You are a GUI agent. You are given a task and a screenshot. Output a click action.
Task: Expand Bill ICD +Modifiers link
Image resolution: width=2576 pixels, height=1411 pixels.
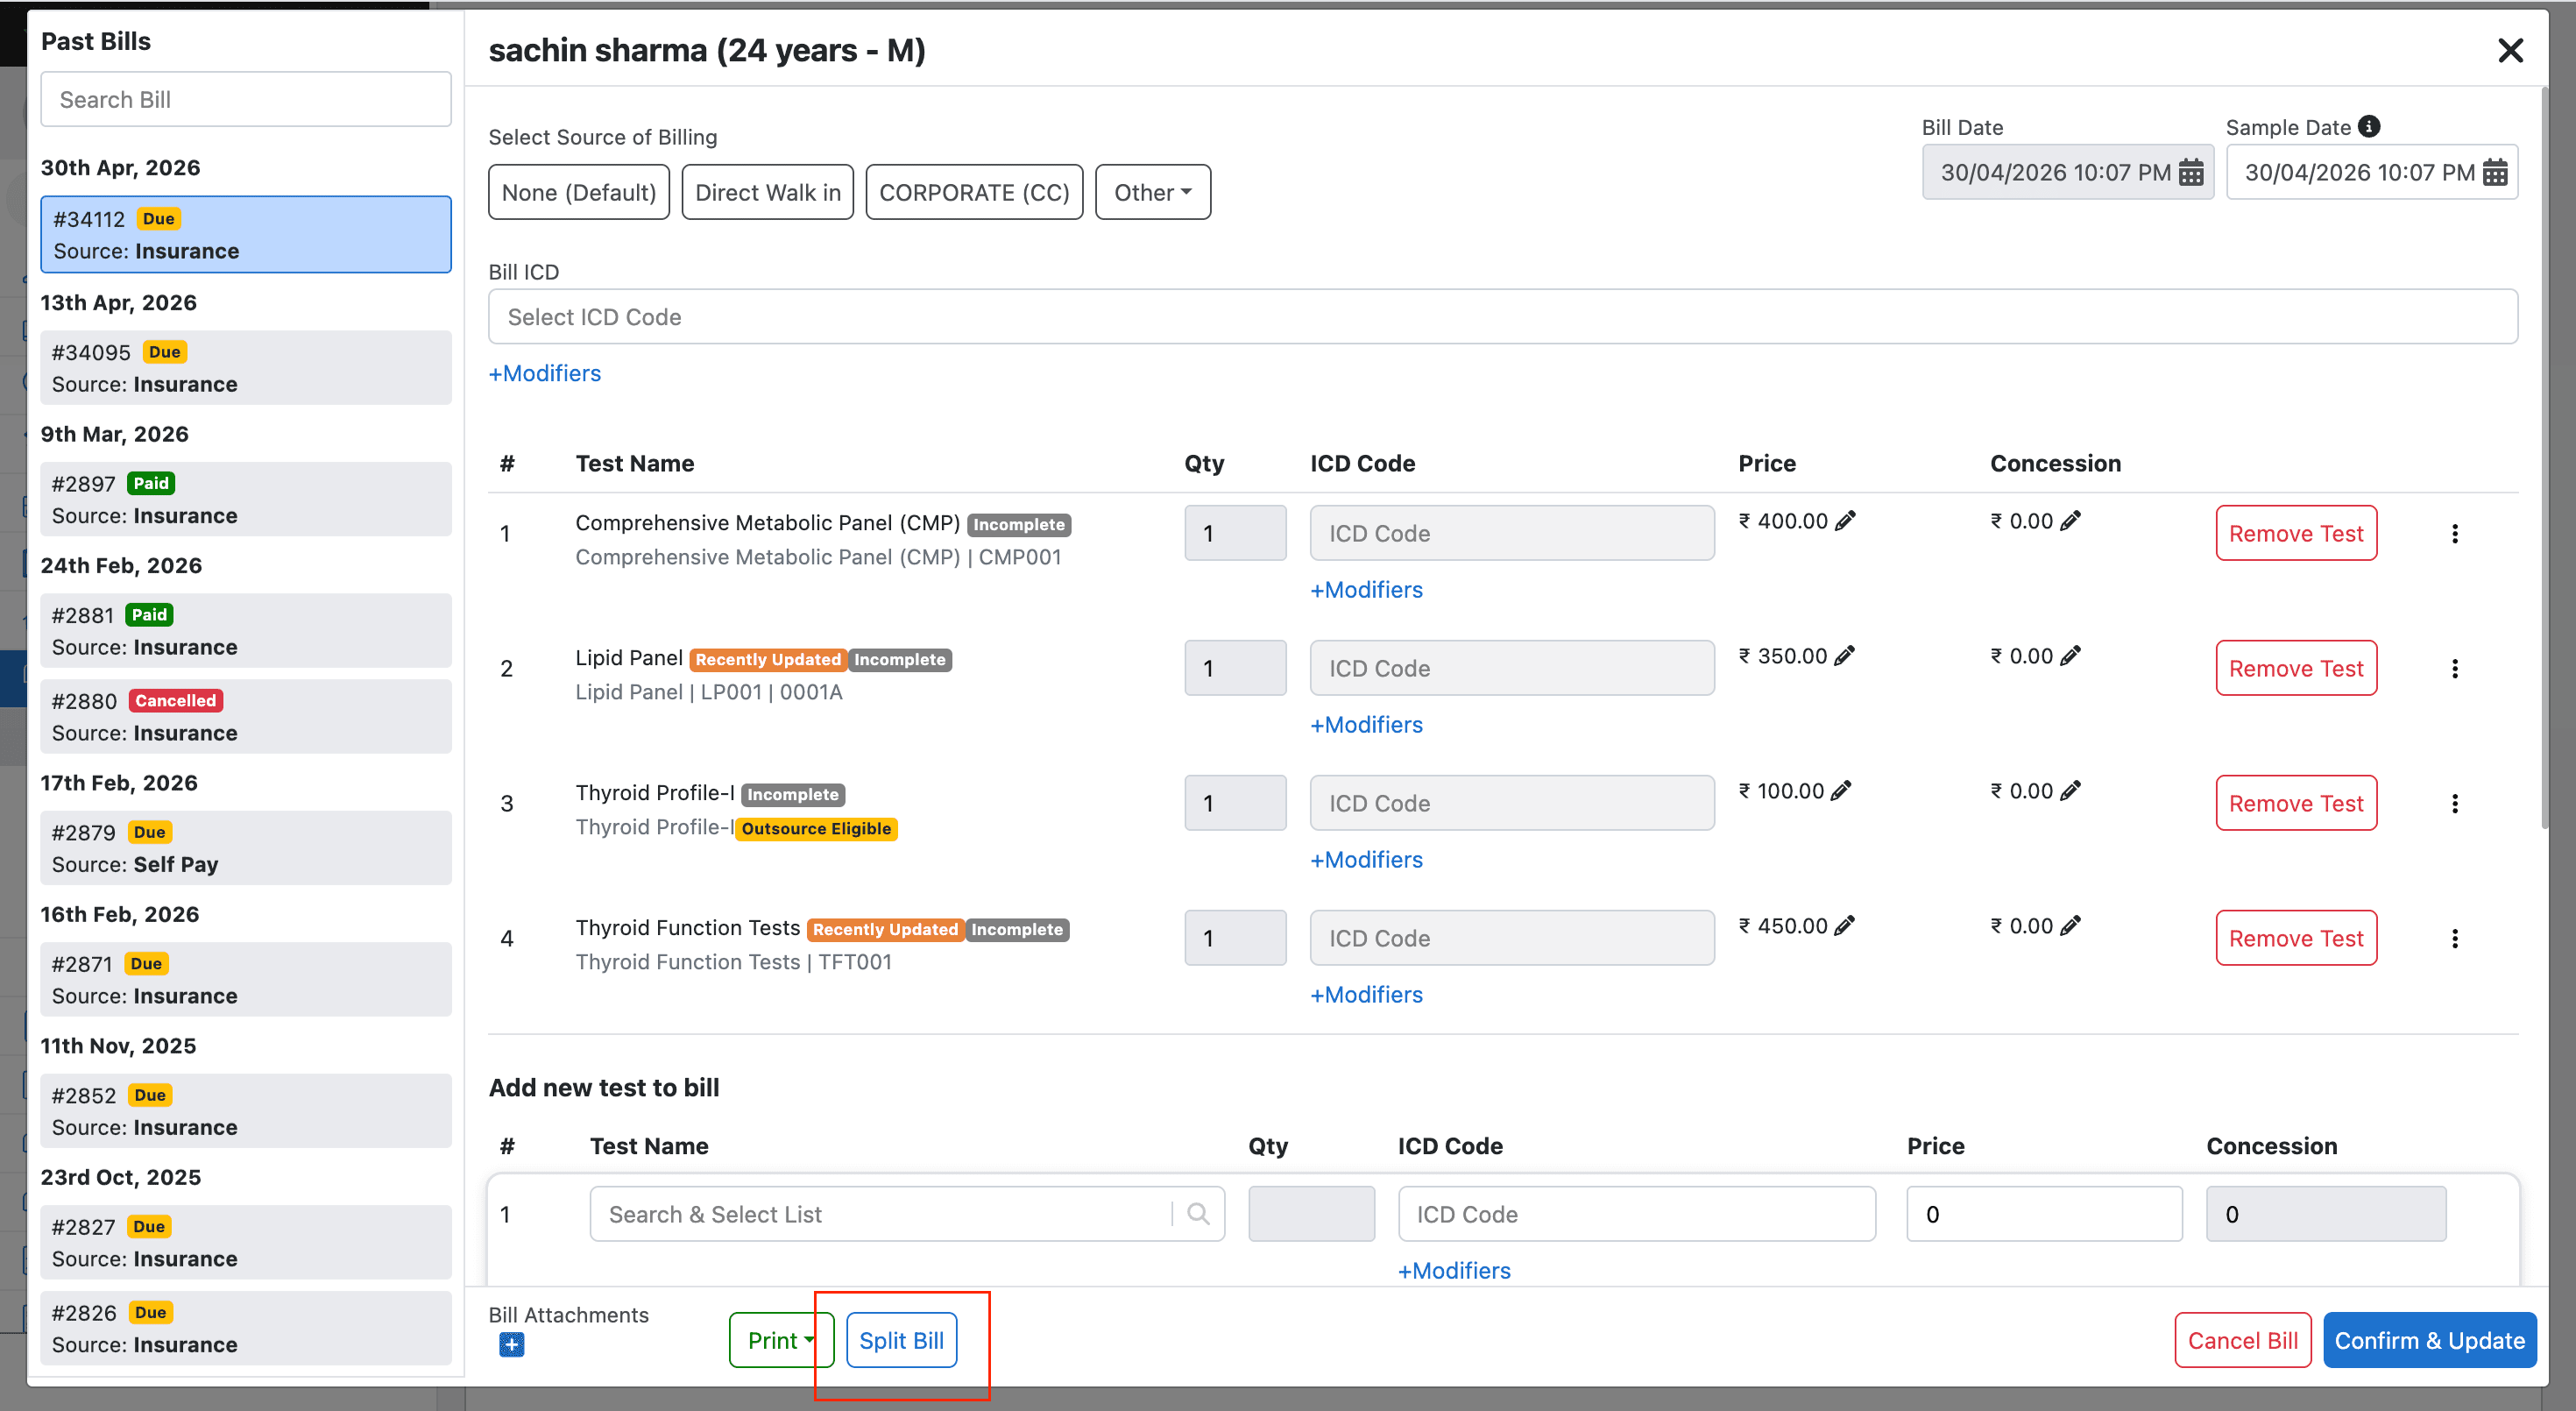pyautogui.click(x=544, y=373)
